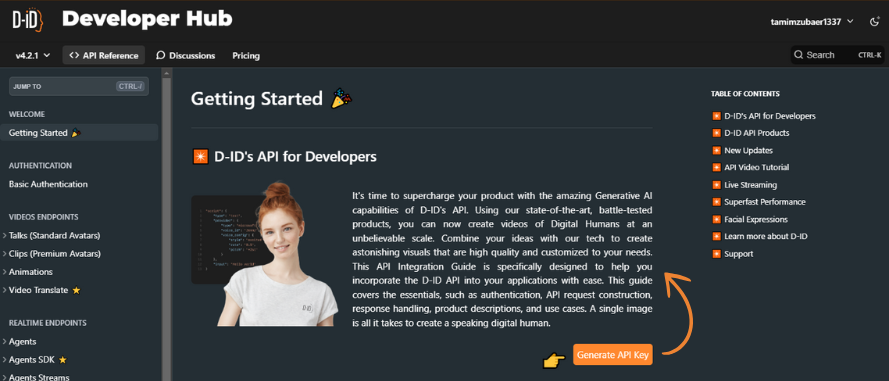Click the Realtime Endpoints section label
This screenshot has height=381, width=889.
tap(48, 323)
